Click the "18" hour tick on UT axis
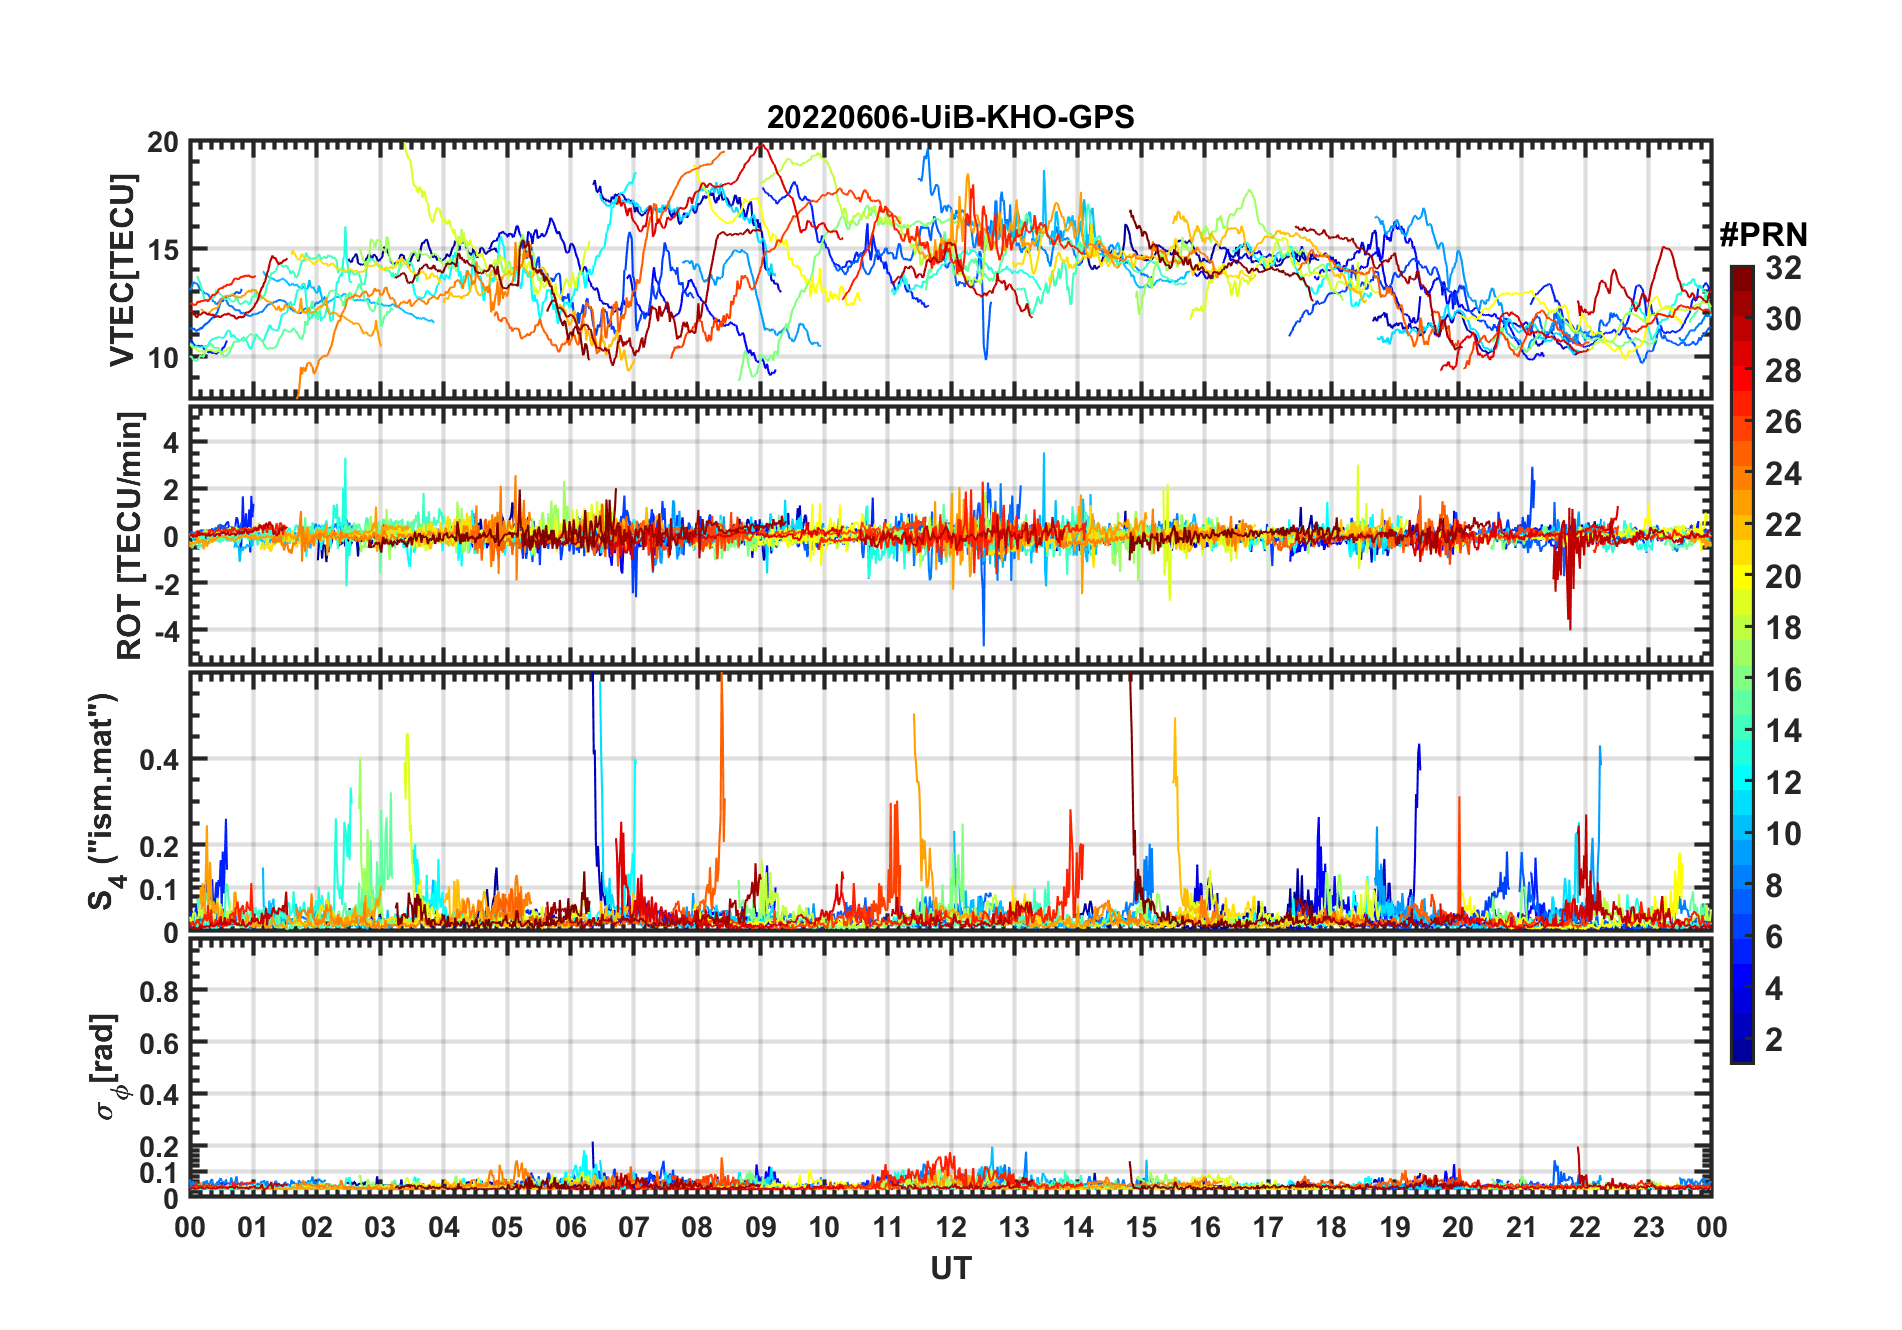This screenshot has height=1330, width=1902. (x=1331, y=1227)
